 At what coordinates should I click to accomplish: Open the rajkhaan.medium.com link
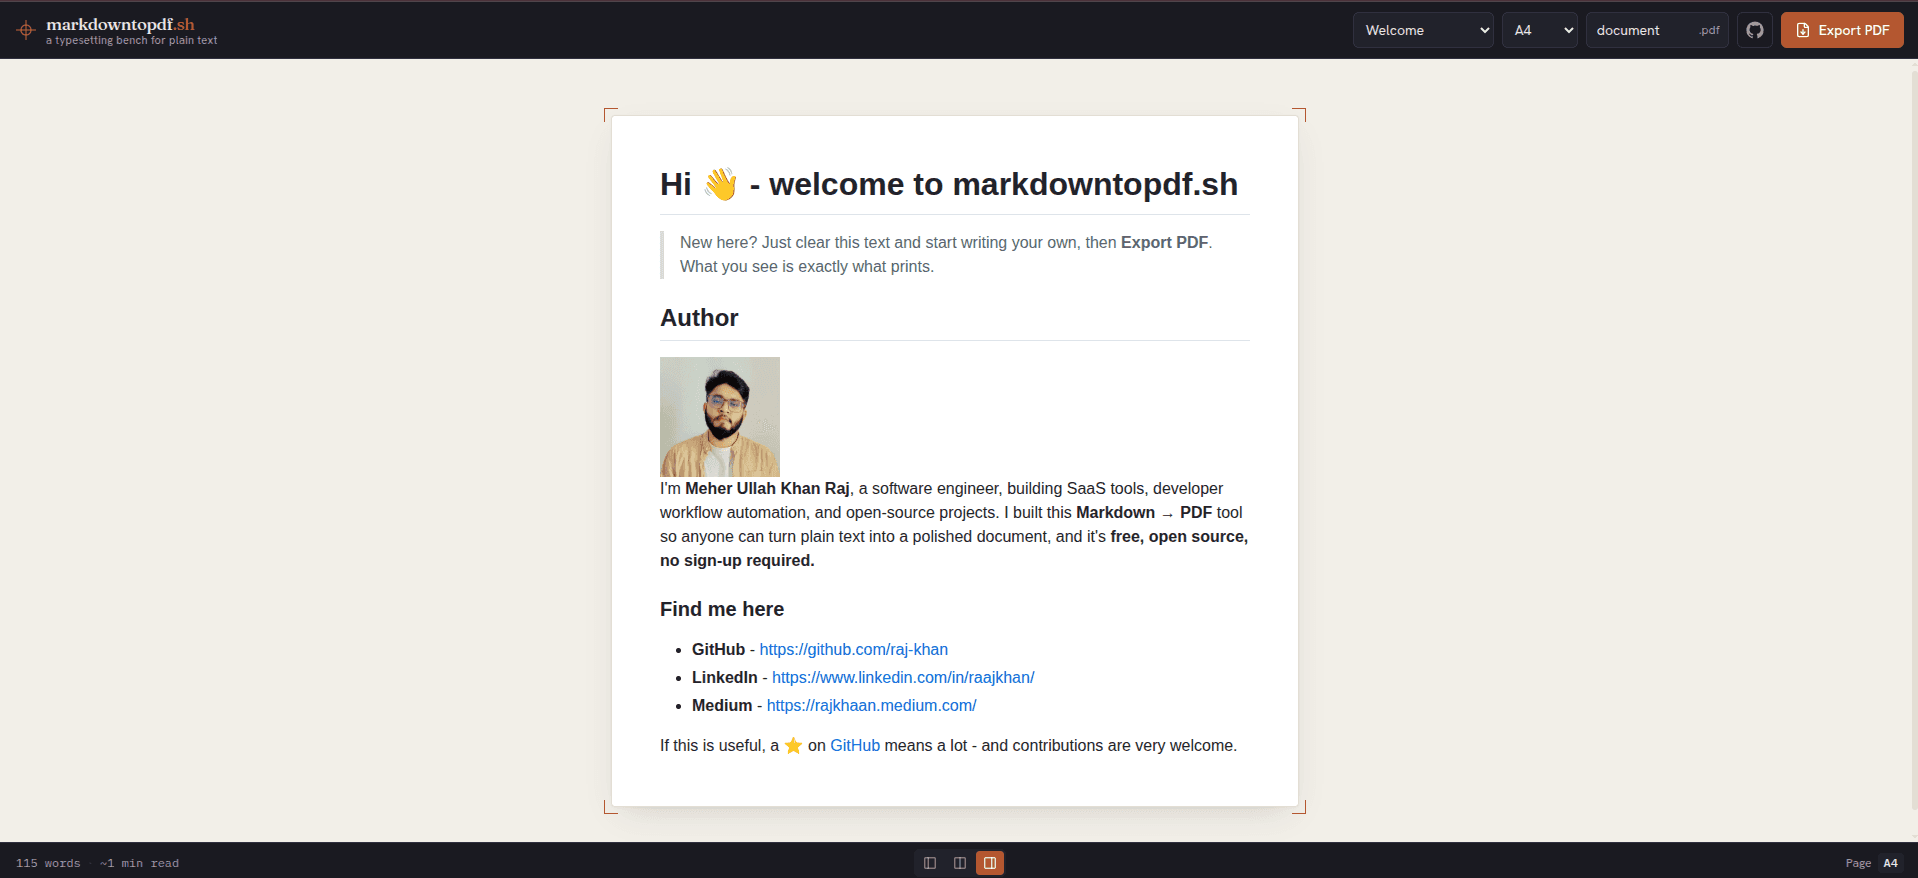(871, 706)
